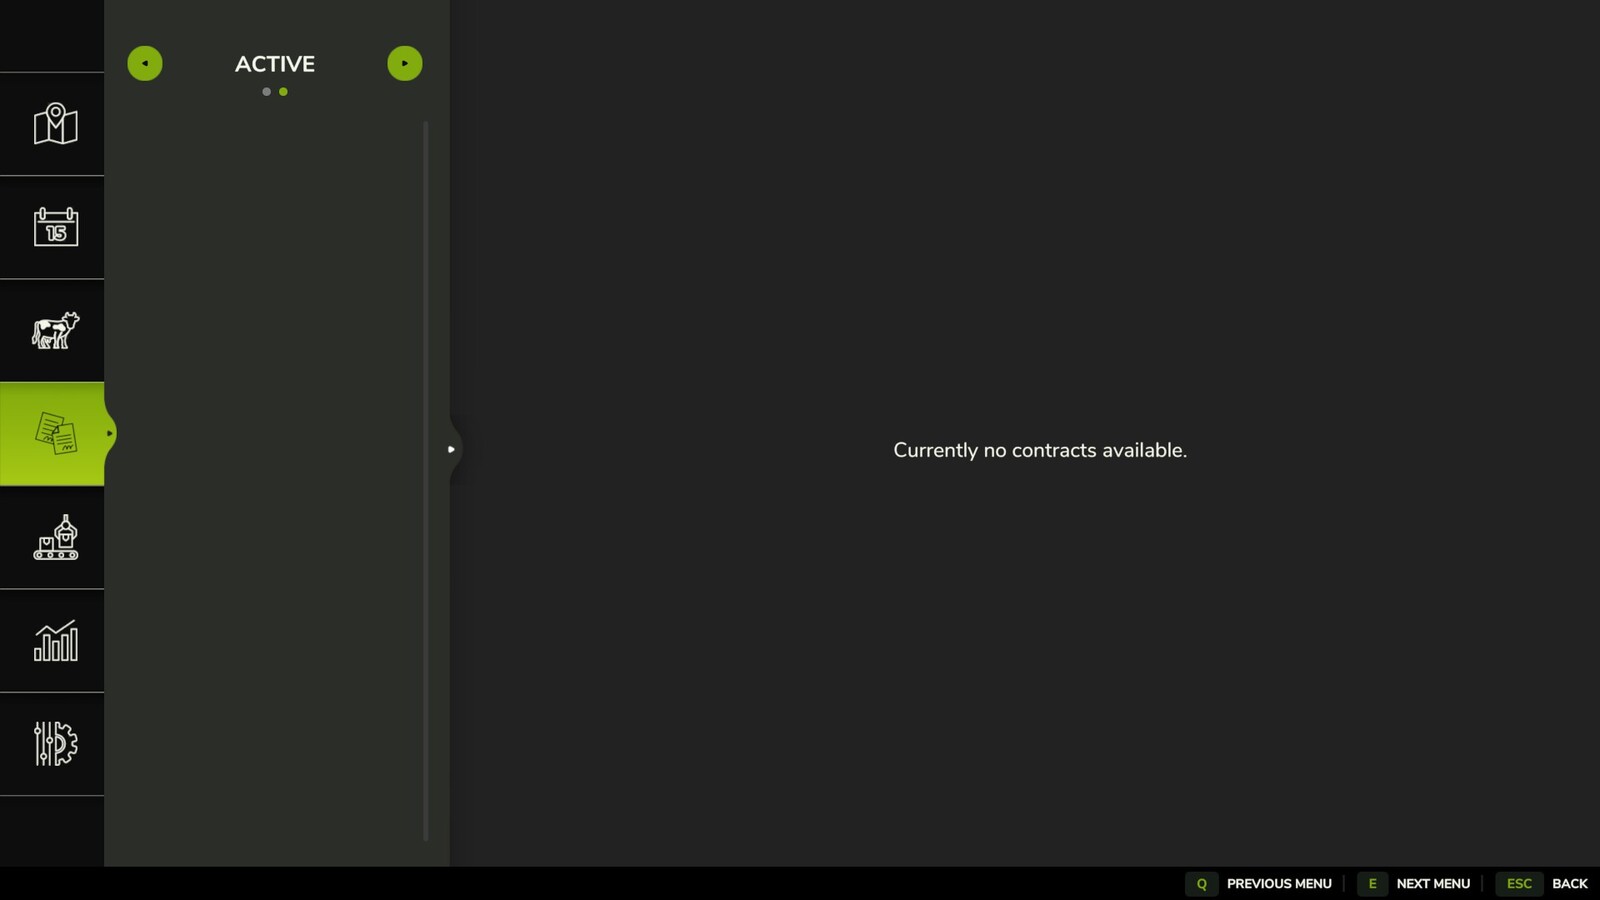Expand the panel using the edge arrow
The height and width of the screenshot is (900, 1600).
pyautogui.click(x=452, y=450)
